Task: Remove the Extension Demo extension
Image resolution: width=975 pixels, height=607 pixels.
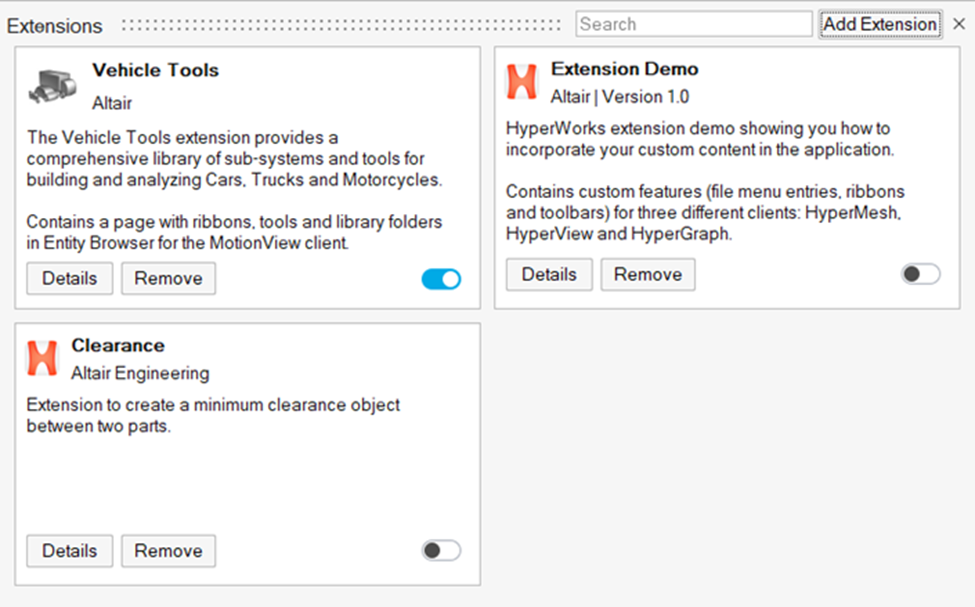Action: click(x=648, y=274)
